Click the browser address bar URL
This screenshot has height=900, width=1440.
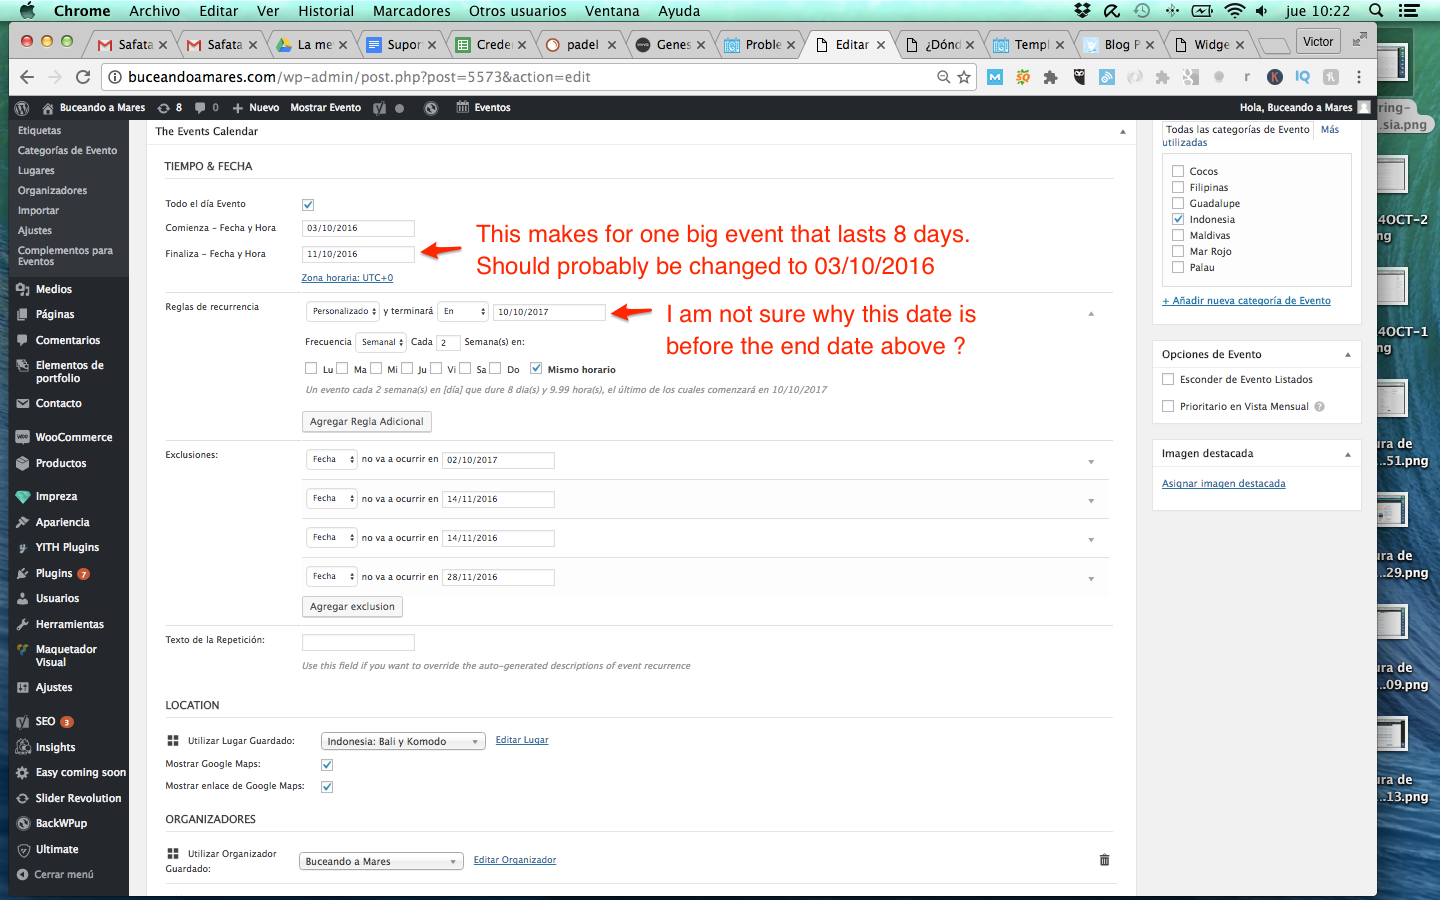[359, 77]
